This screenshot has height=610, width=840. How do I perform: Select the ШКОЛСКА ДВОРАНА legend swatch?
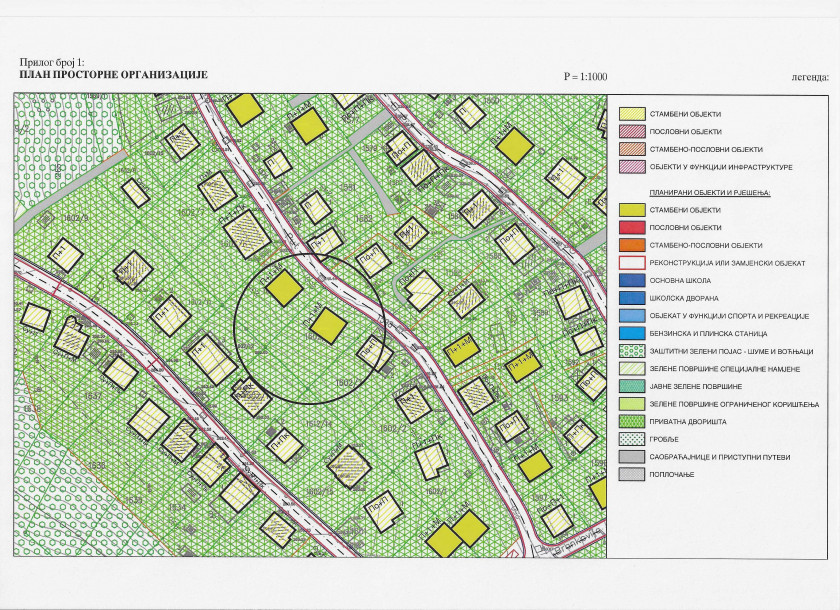pos(631,297)
